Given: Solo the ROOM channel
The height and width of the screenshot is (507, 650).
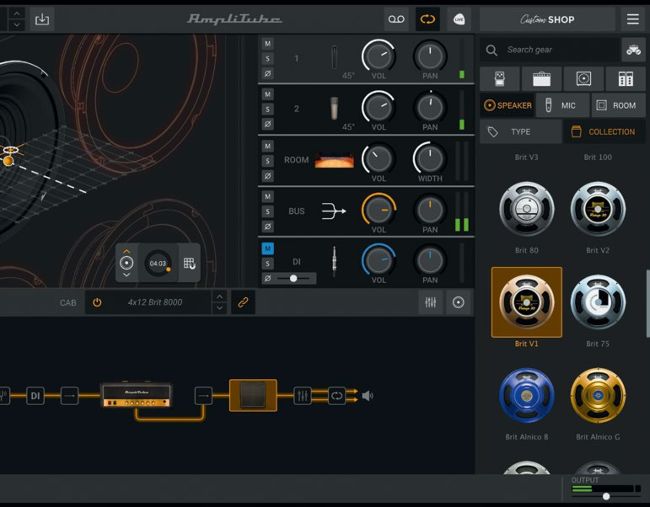Looking at the screenshot, I should pos(267,160).
